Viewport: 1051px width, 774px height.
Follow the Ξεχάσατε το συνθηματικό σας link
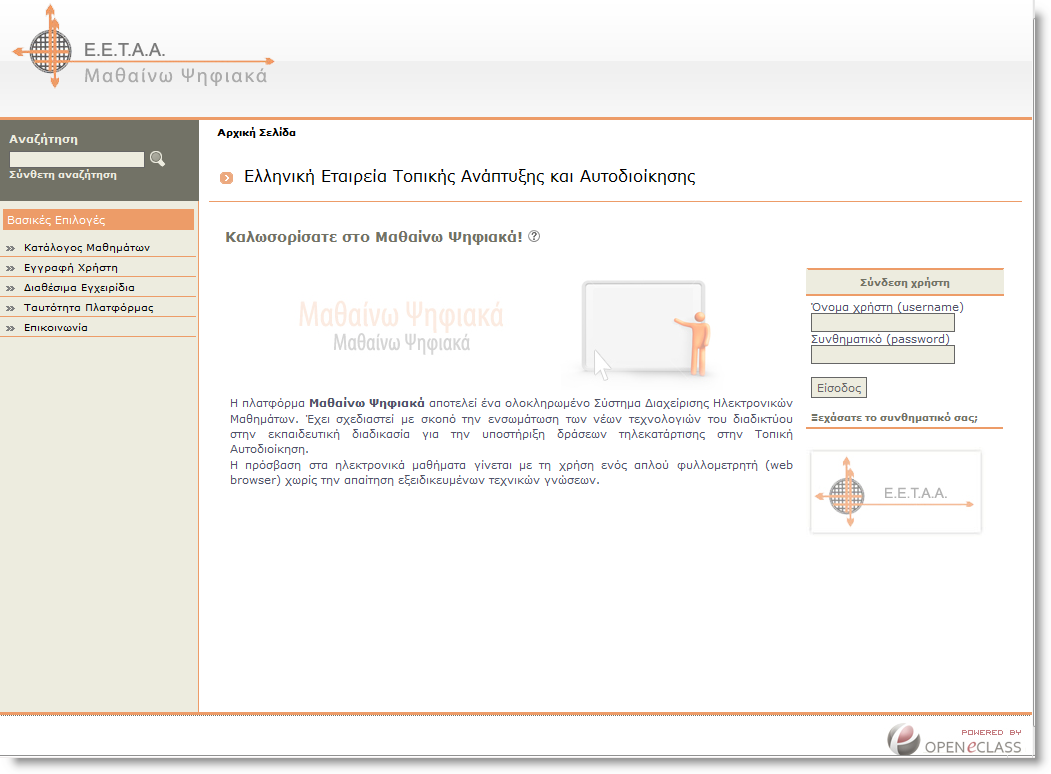(x=894, y=417)
